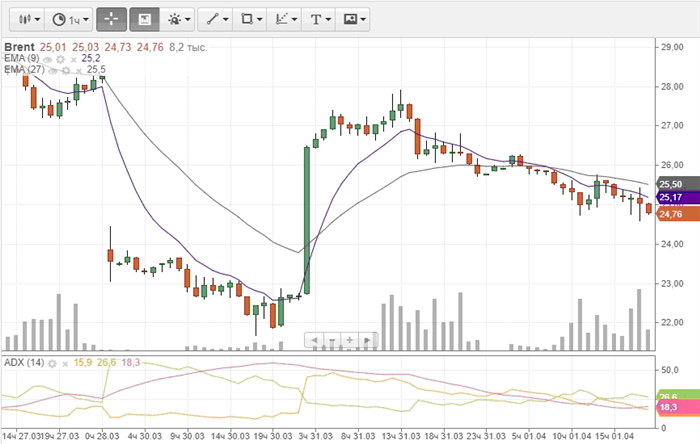
Task: Click the 18,3 pink ADX value marker
Action: click(x=676, y=407)
